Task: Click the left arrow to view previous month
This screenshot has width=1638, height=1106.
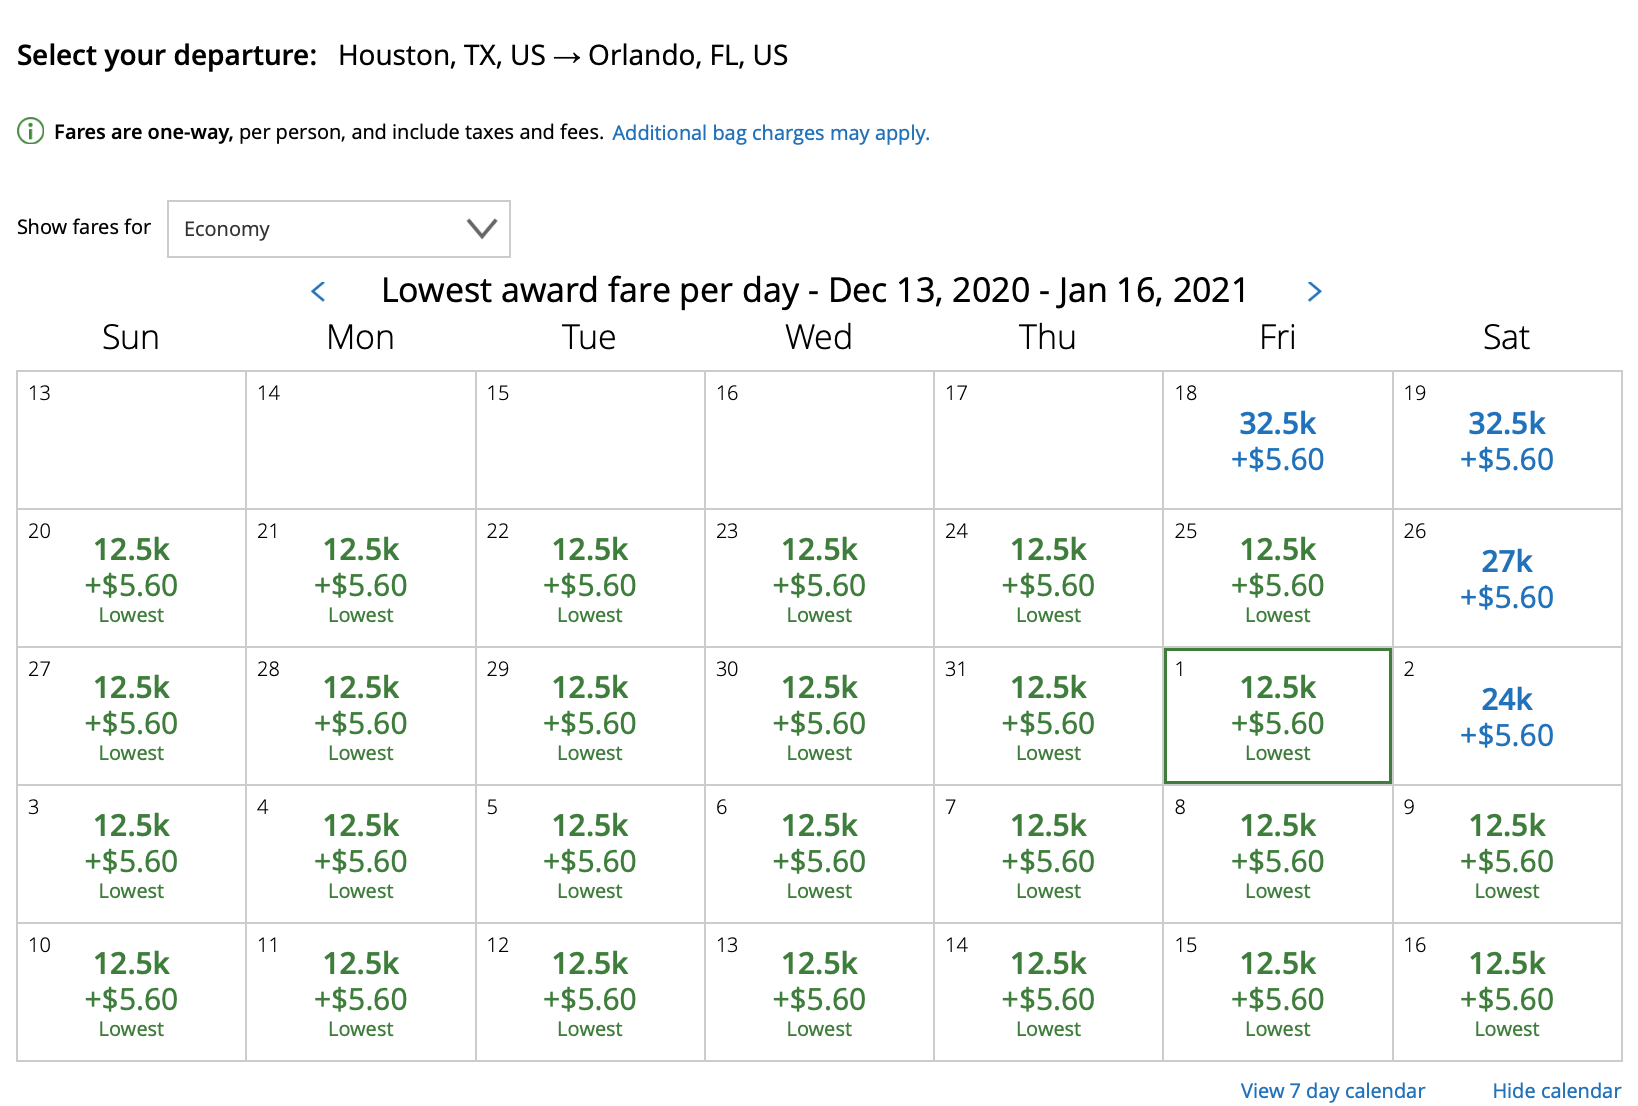Action: point(317,291)
